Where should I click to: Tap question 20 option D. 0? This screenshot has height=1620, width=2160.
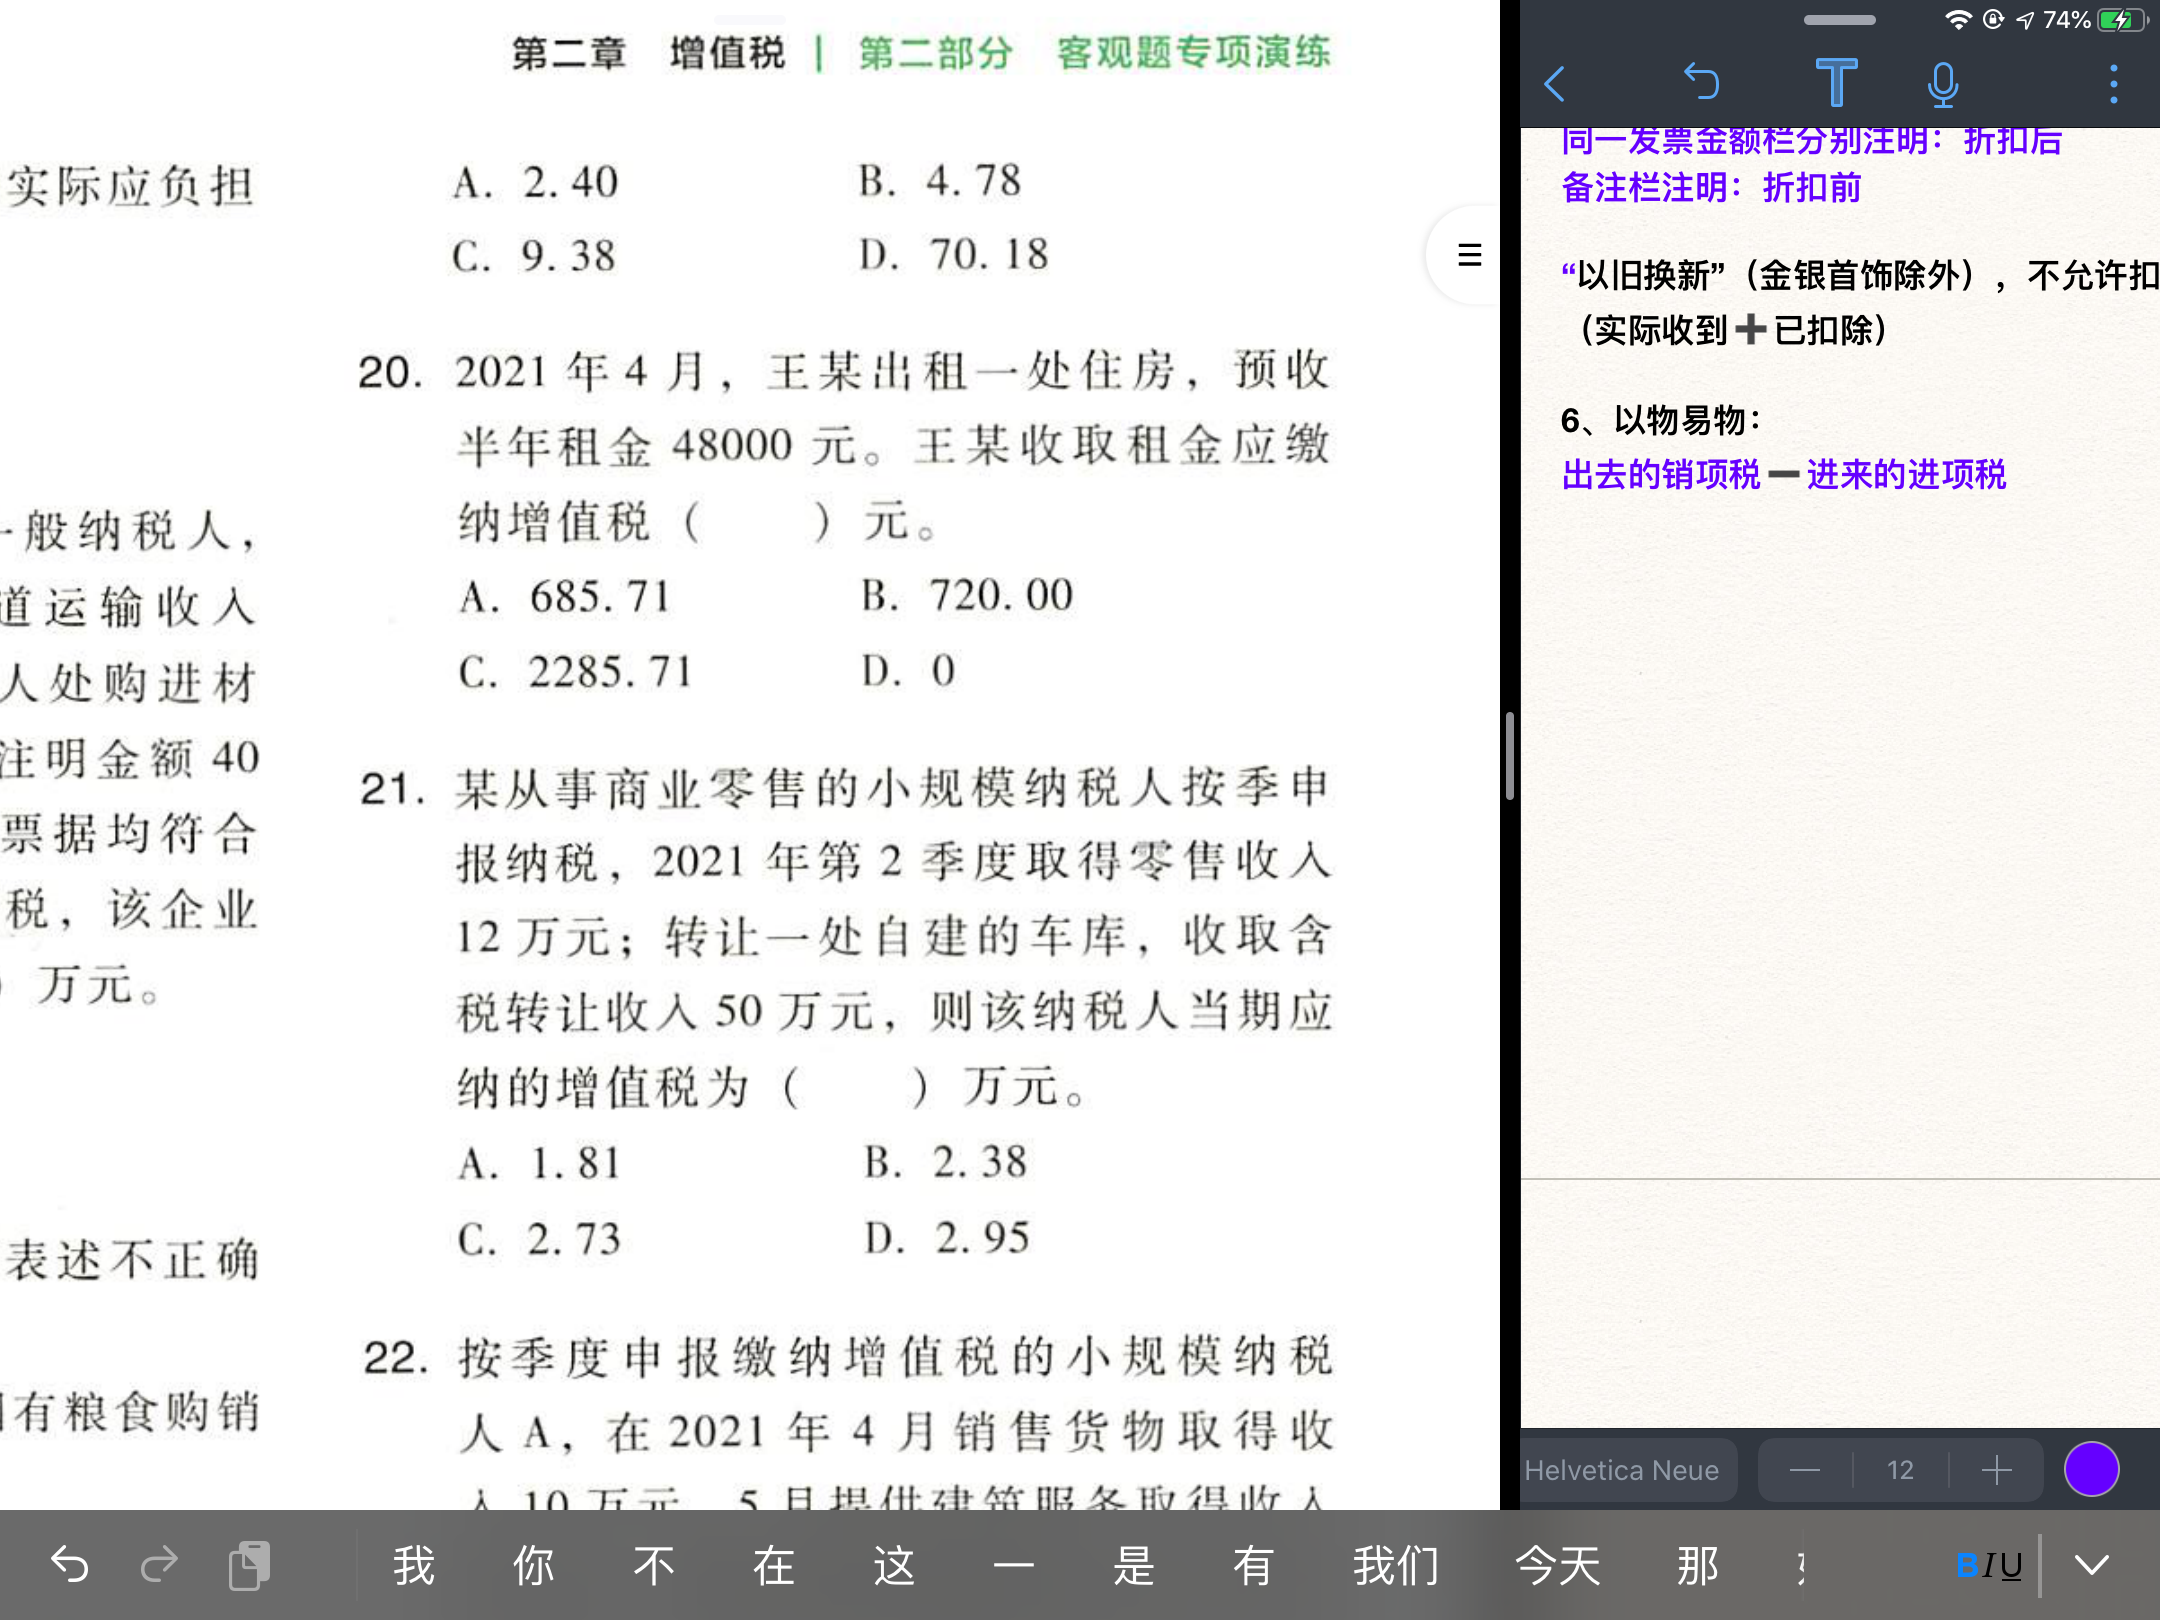(x=909, y=670)
